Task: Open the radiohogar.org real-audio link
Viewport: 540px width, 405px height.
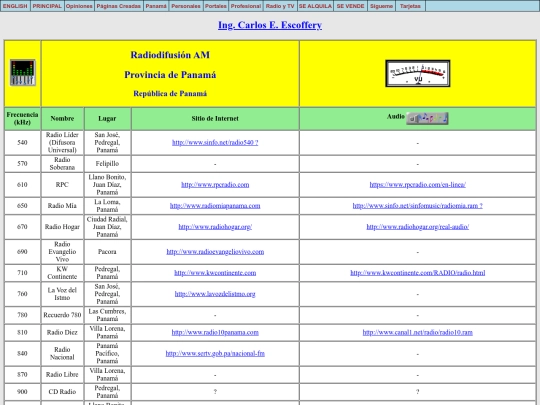Action: coord(417,227)
